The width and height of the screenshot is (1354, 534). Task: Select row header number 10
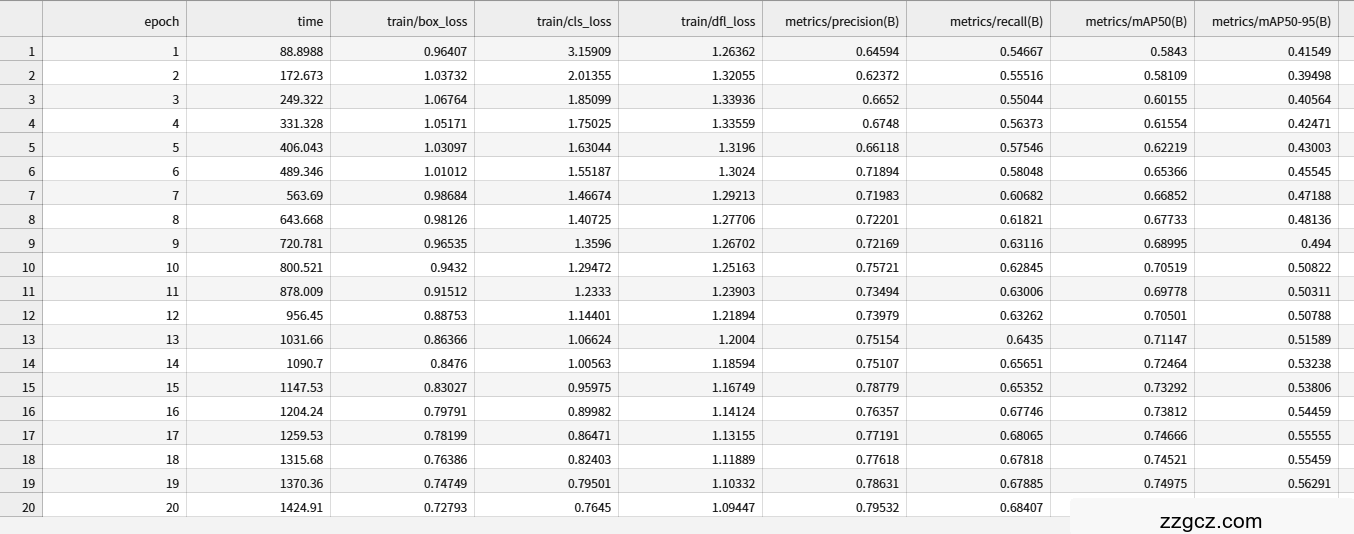[x=21, y=267]
